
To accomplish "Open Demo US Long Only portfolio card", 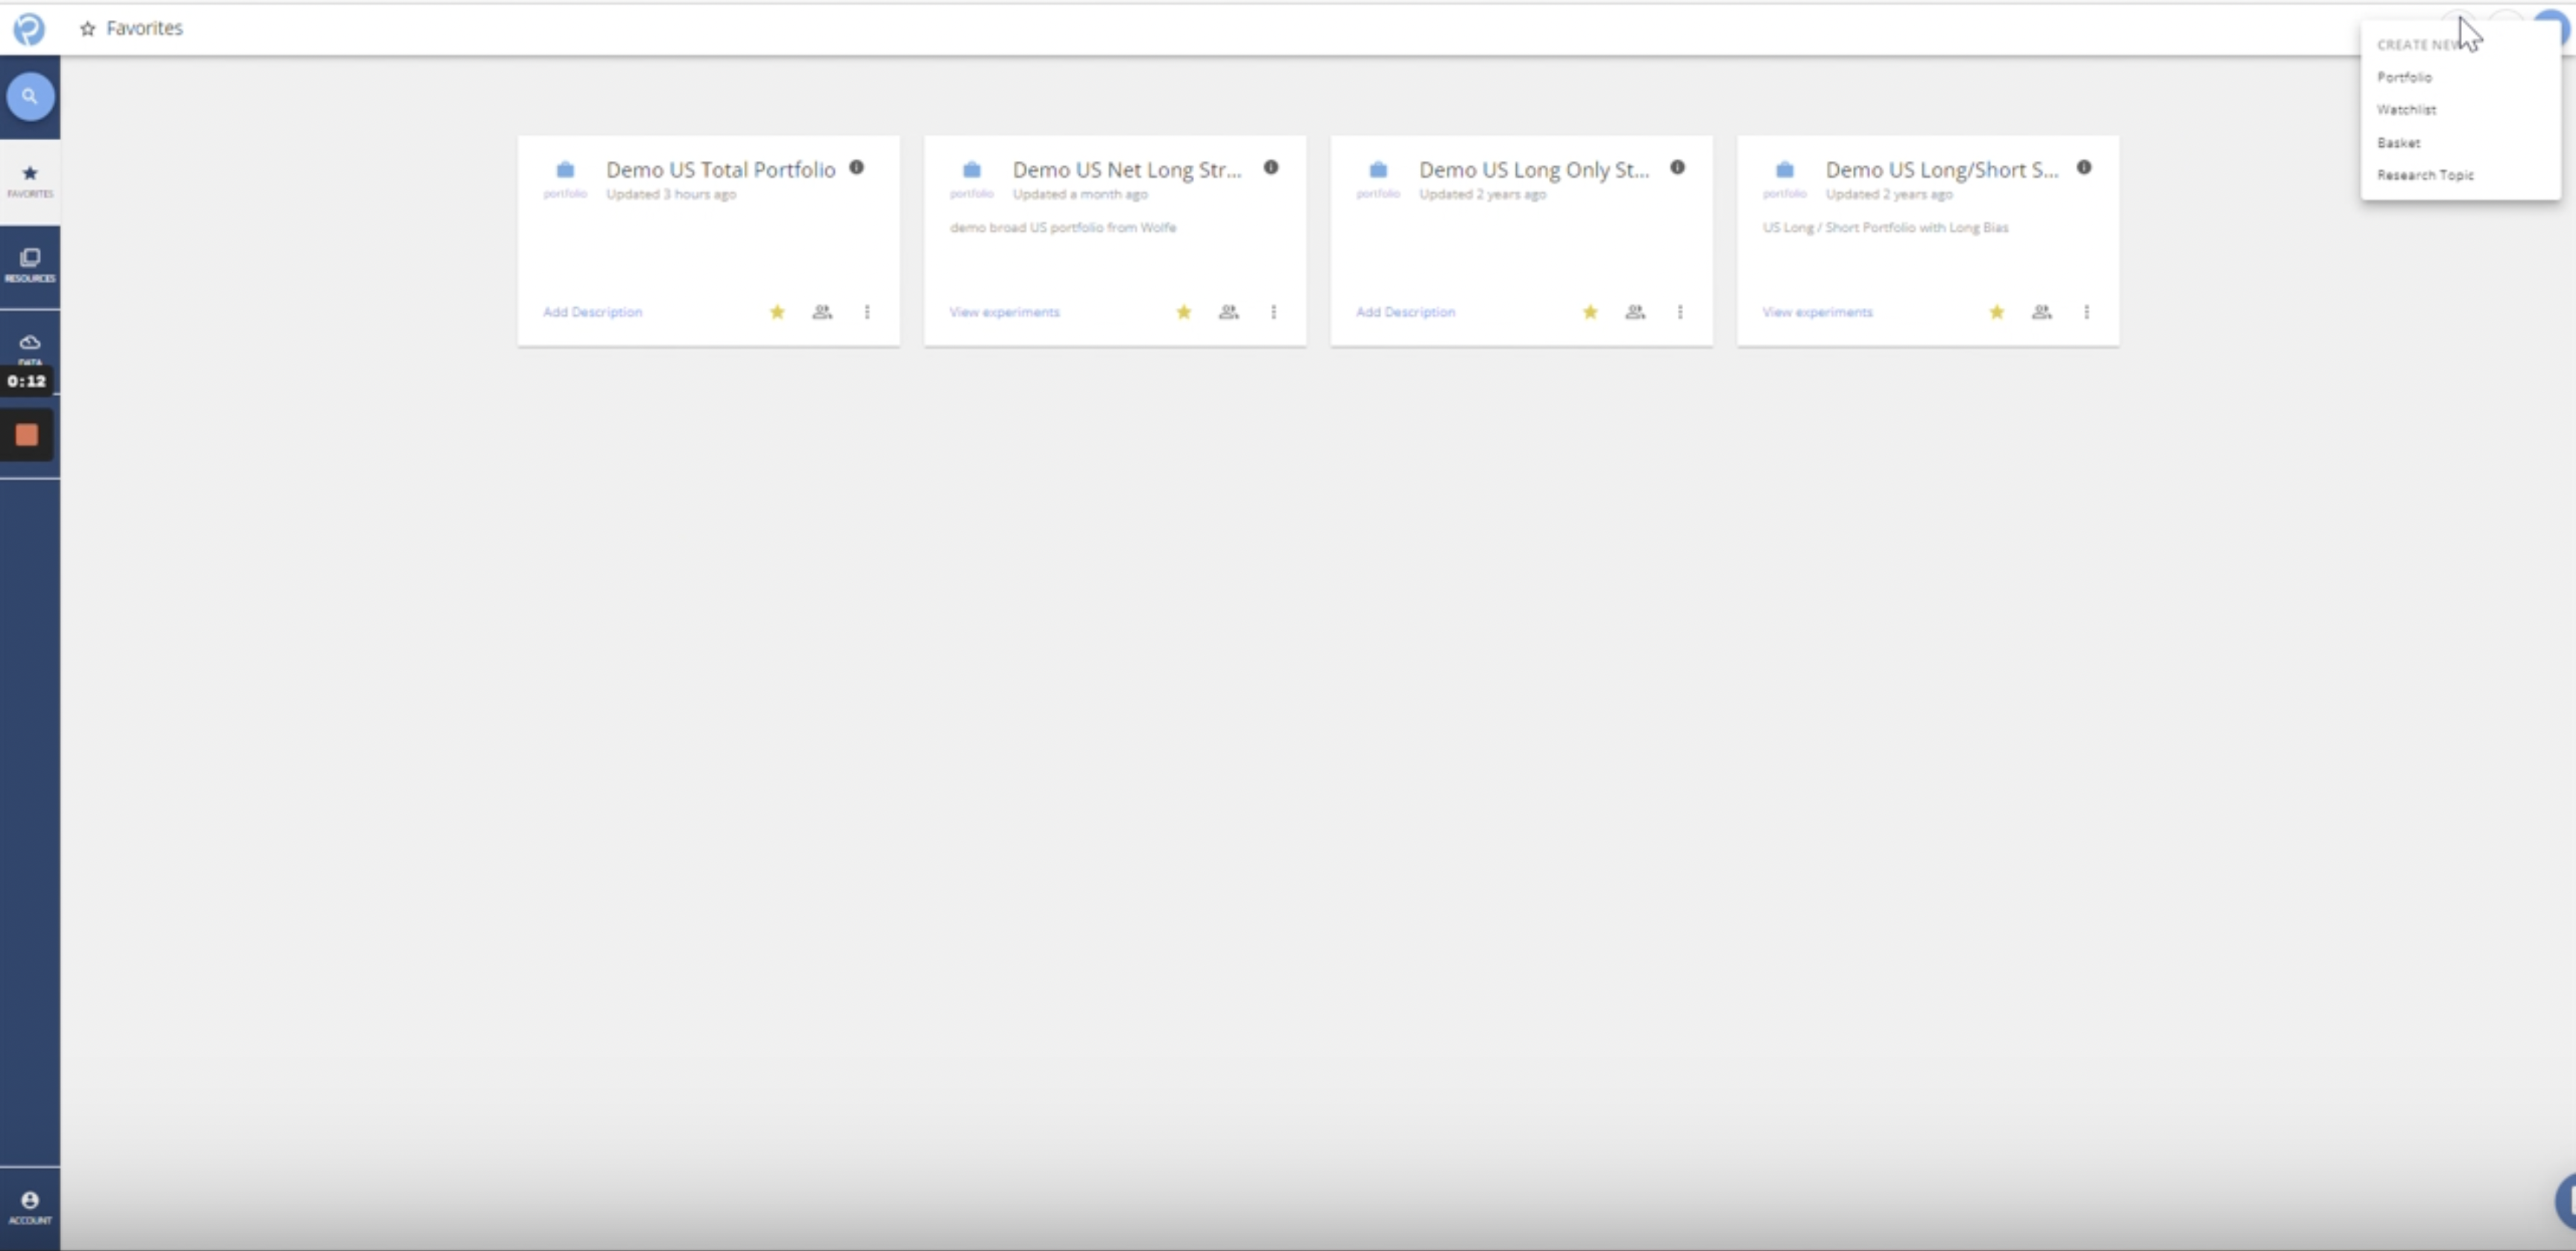I will coord(1533,170).
